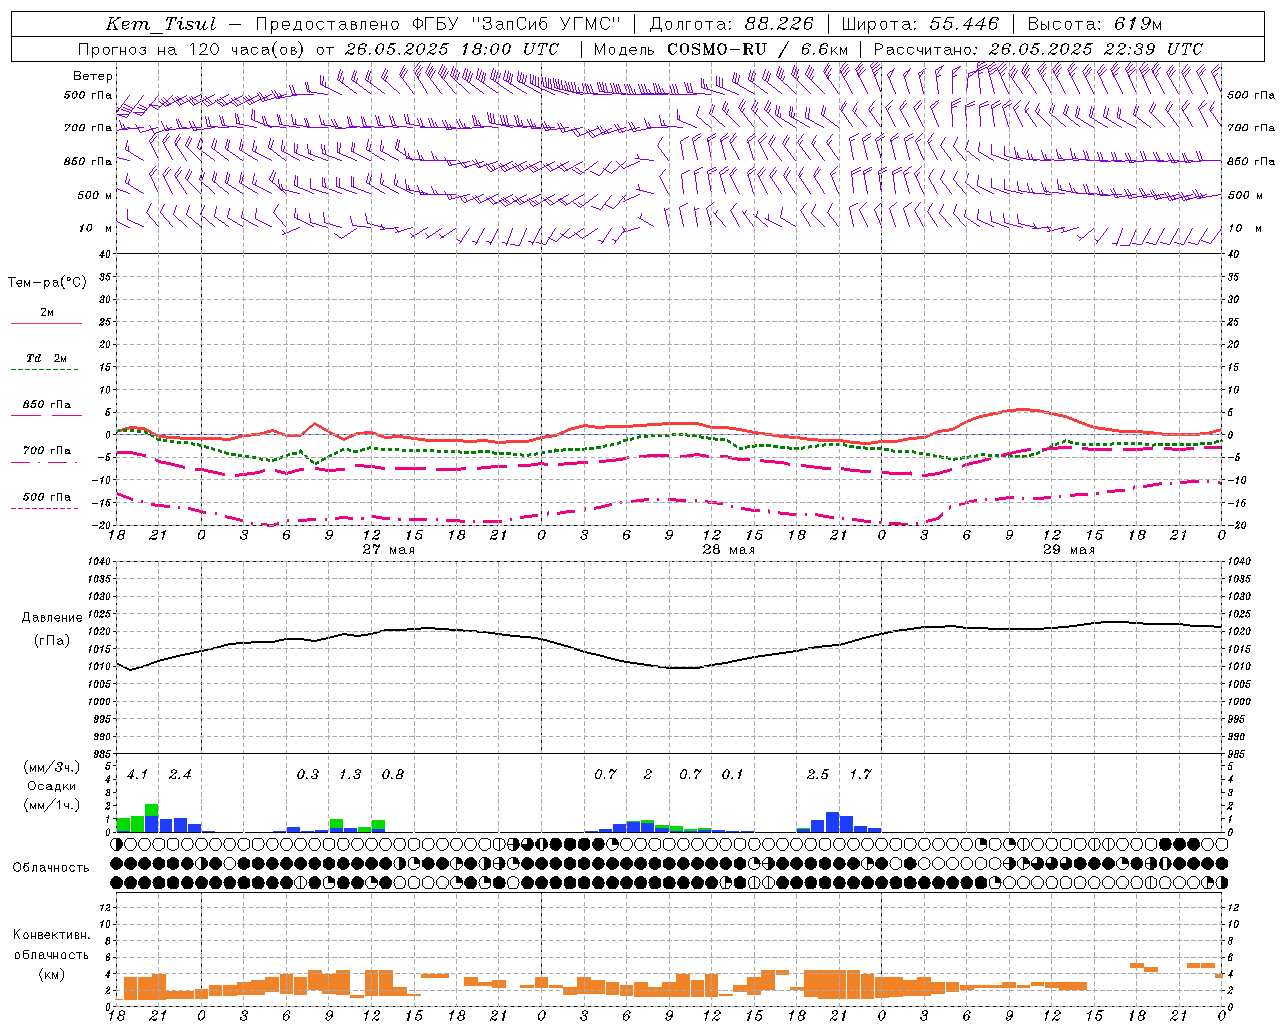Click the dash-dot line sample under 500 гПа legend
1280x1024 pixels.
click(x=45, y=508)
